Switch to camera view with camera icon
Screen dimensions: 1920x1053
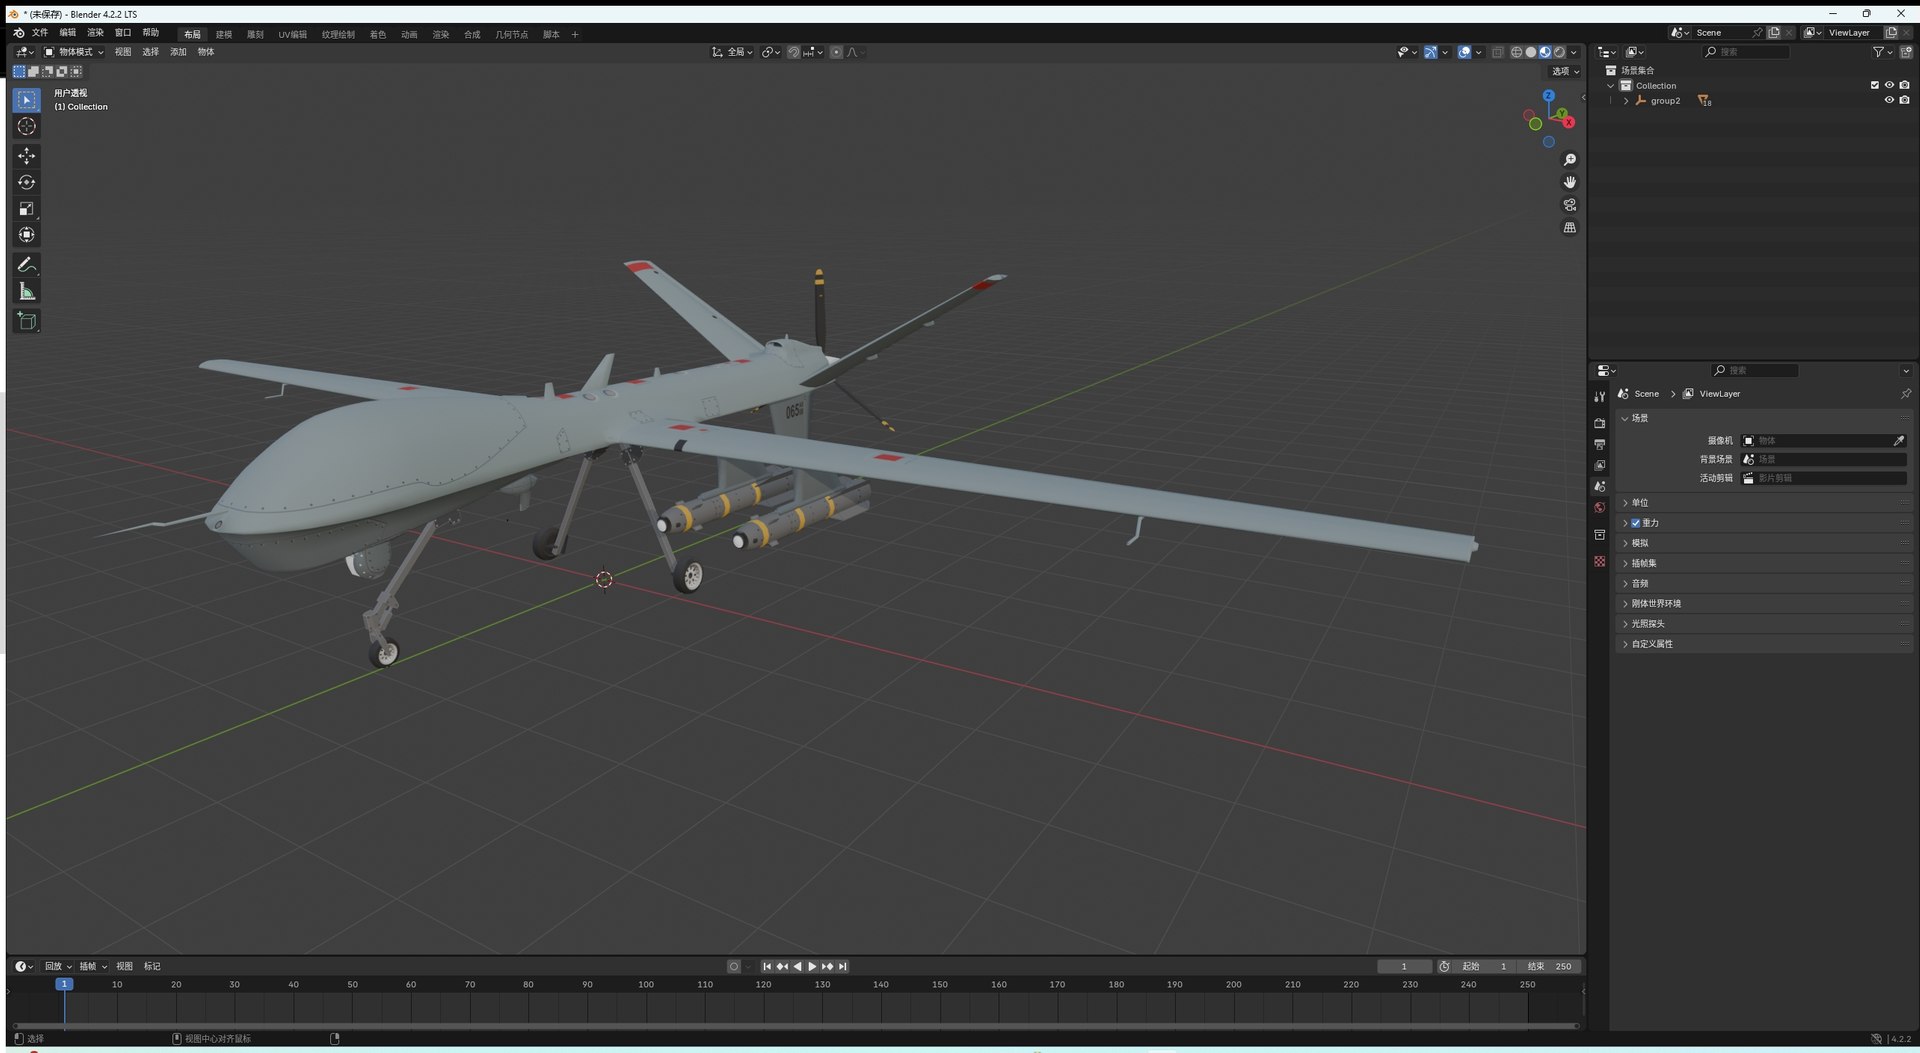pyautogui.click(x=1570, y=205)
